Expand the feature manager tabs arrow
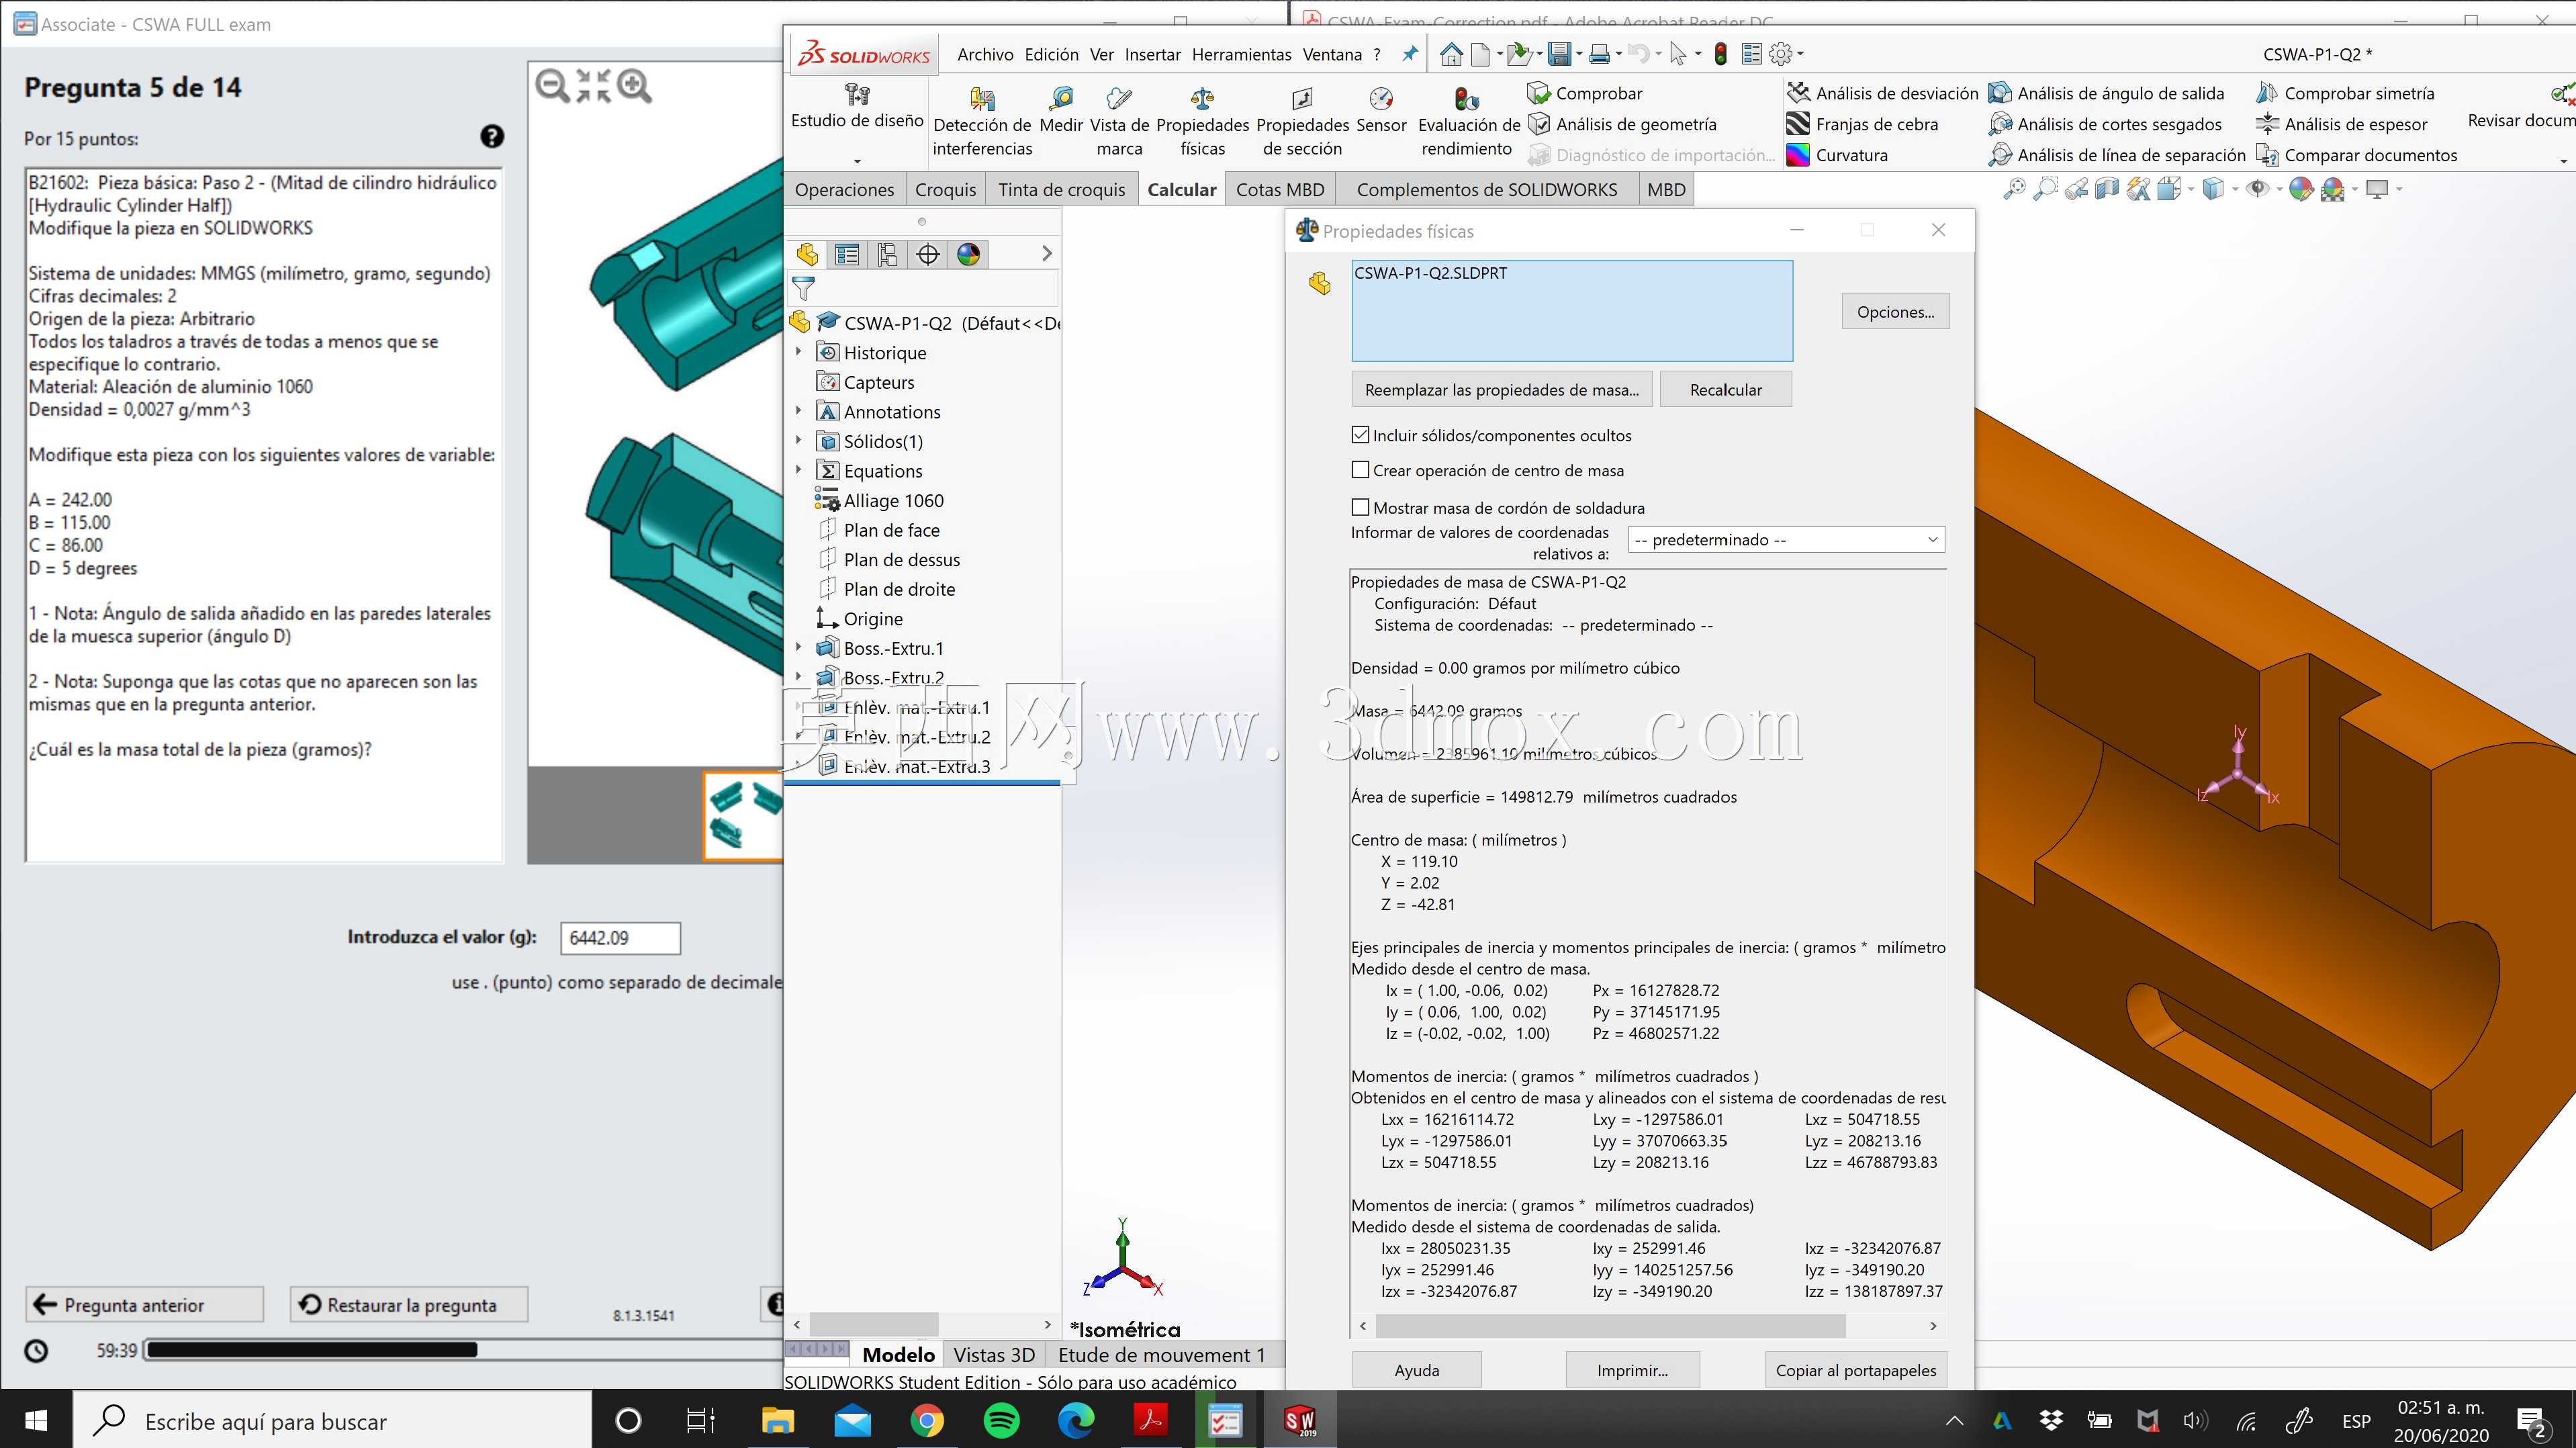The height and width of the screenshot is (1448, 2576). [1046, 254]
